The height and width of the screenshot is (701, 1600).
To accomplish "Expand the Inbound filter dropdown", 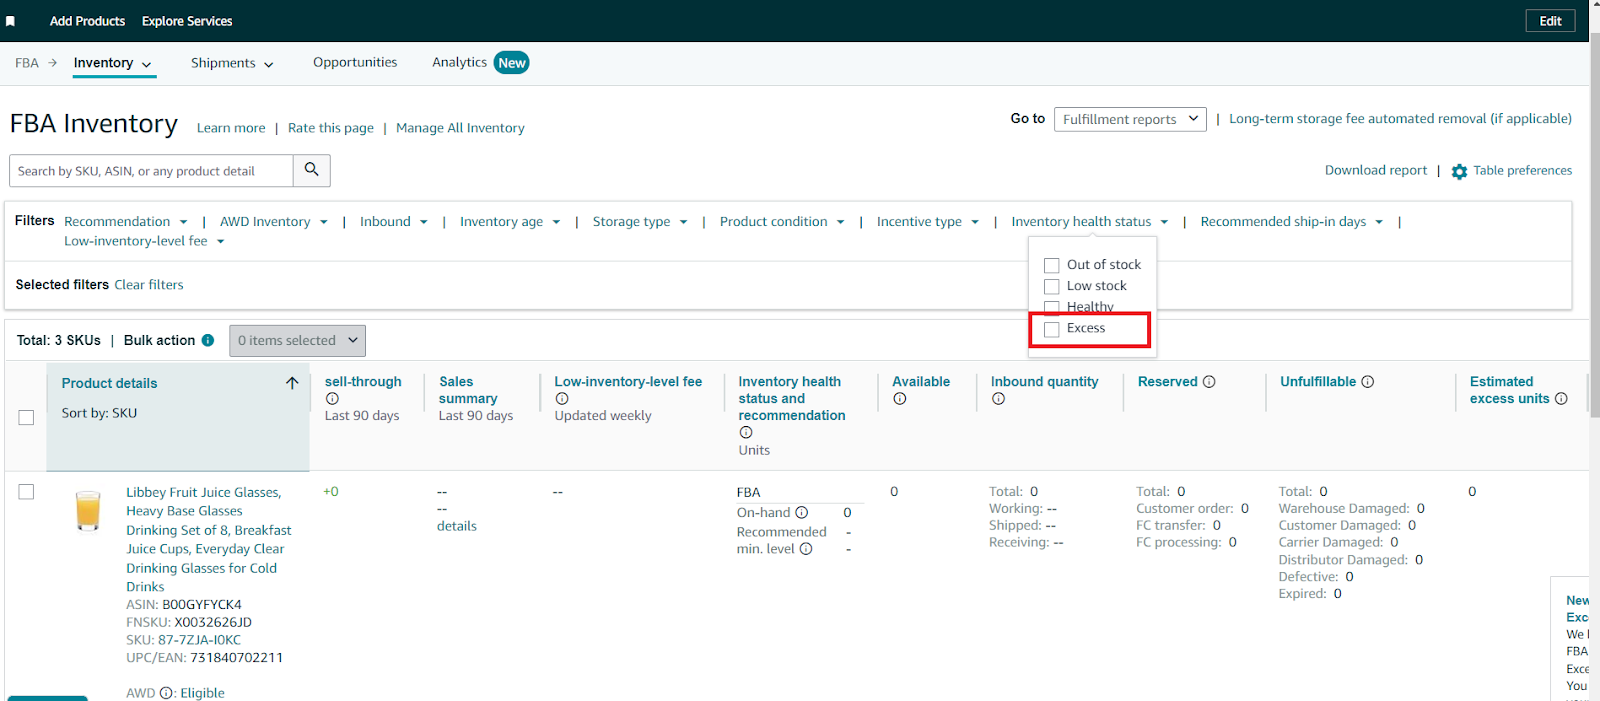I will pos(394,222).
